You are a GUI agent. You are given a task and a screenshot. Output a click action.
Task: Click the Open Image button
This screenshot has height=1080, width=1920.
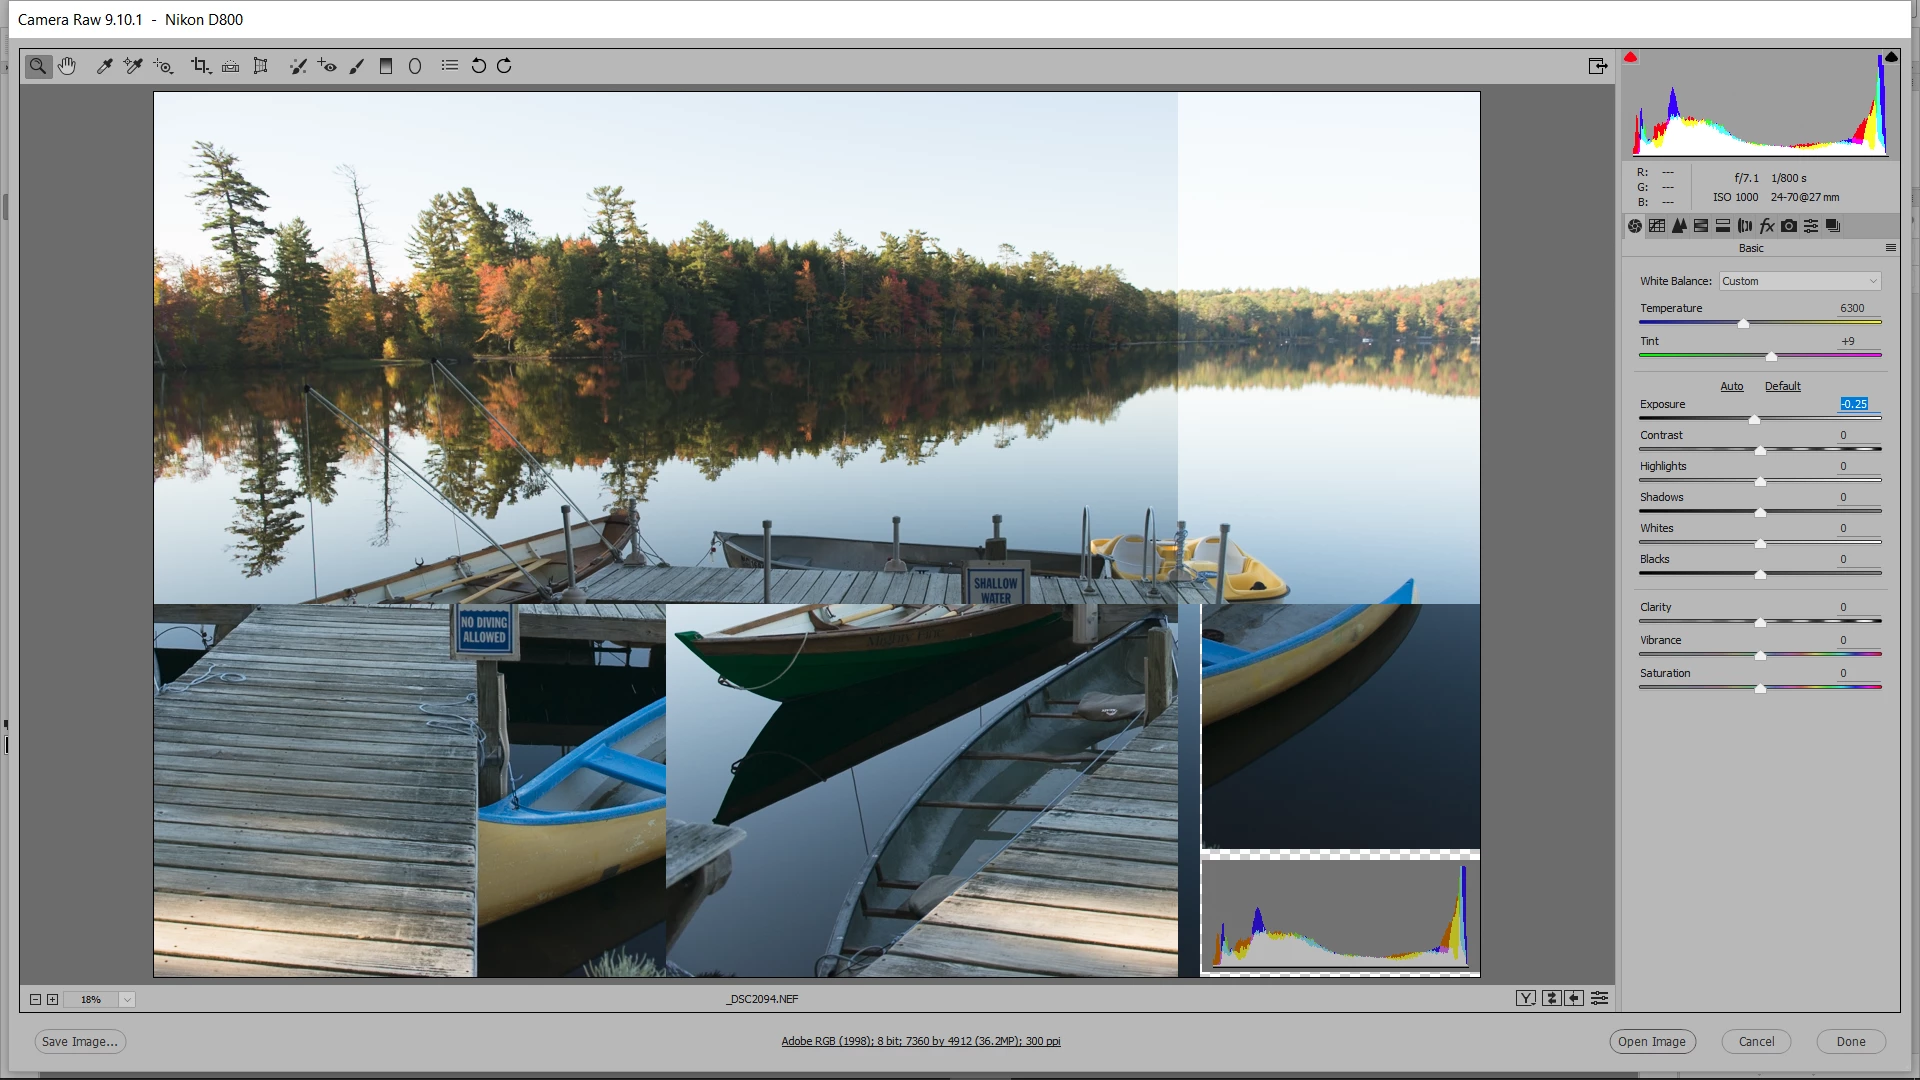(1652, 1041)
